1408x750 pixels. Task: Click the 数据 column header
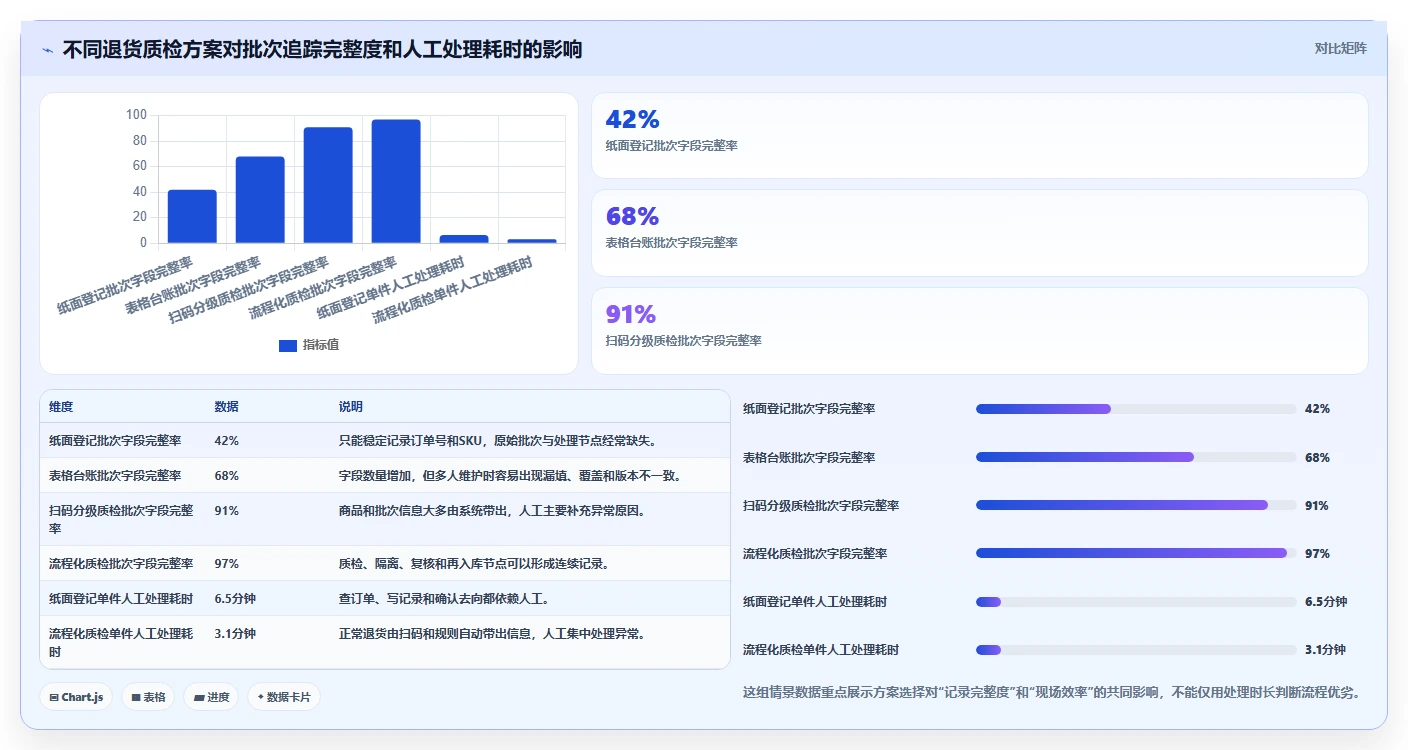pyautogui.click(x=226, y=407)
